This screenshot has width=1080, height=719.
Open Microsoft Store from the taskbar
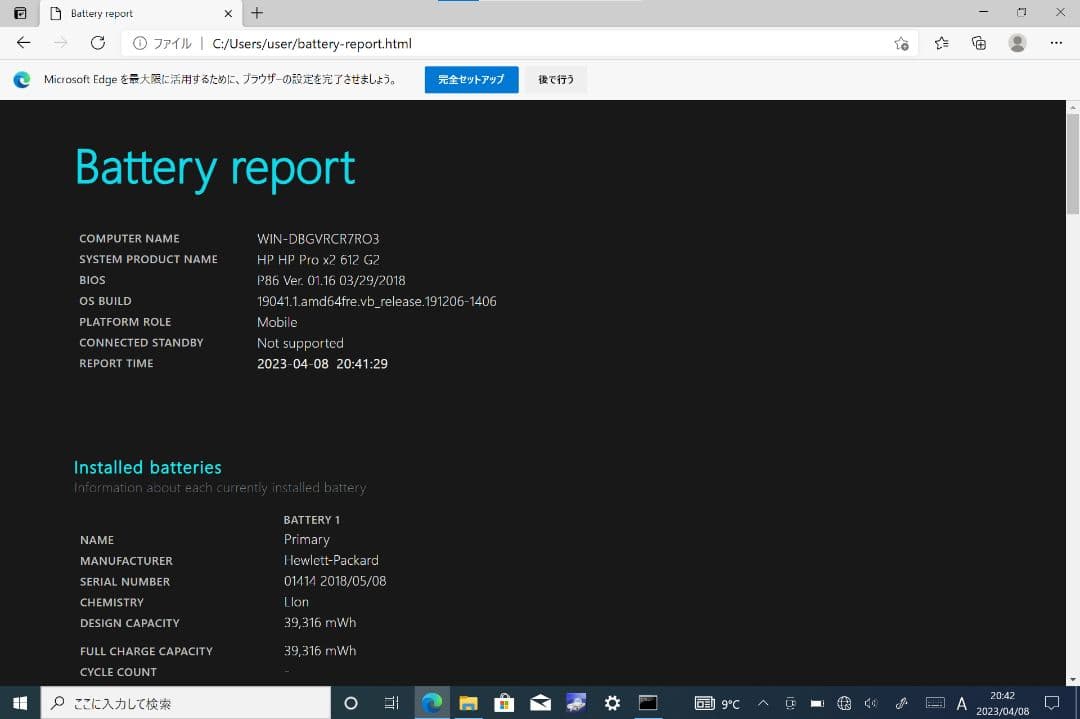point(504,703)
